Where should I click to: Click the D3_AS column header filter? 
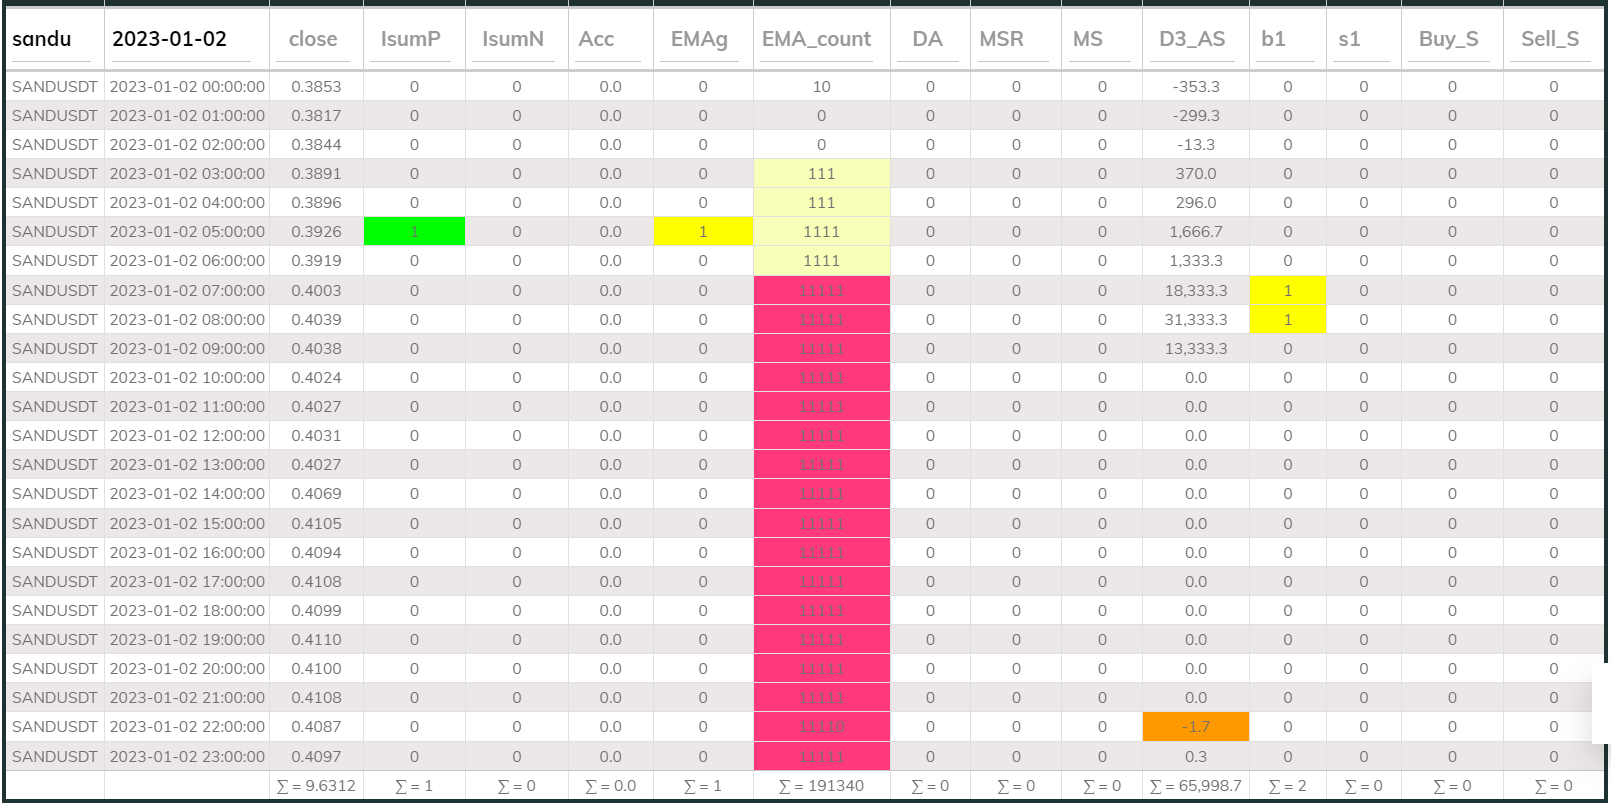click(x=1192, y=40)
